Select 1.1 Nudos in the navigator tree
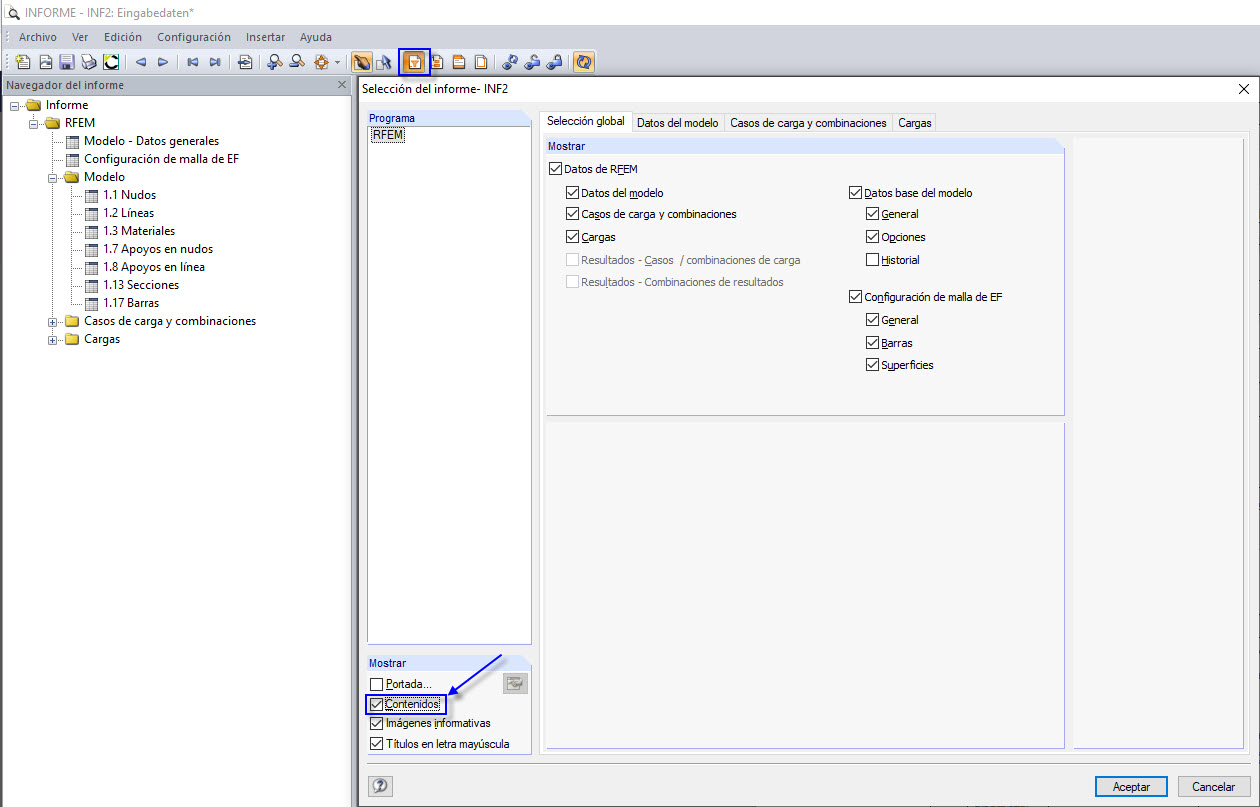Viewport: 1260px width, 807px height. 129,195
